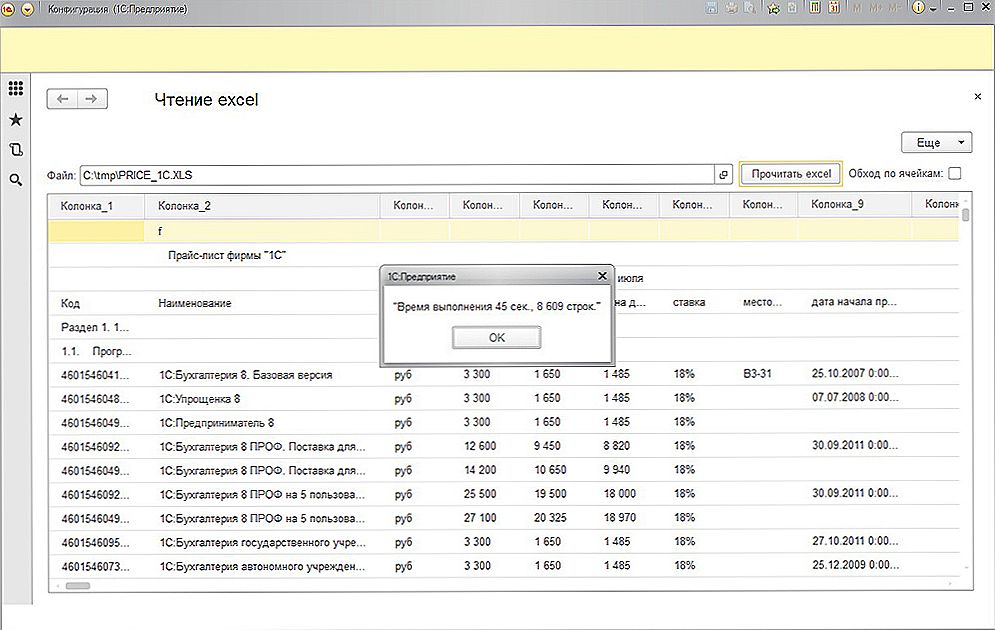Viewport: 995px width, 630px height.
Task: Click the search magnifier in sidebar
Action: pos(15,180)
